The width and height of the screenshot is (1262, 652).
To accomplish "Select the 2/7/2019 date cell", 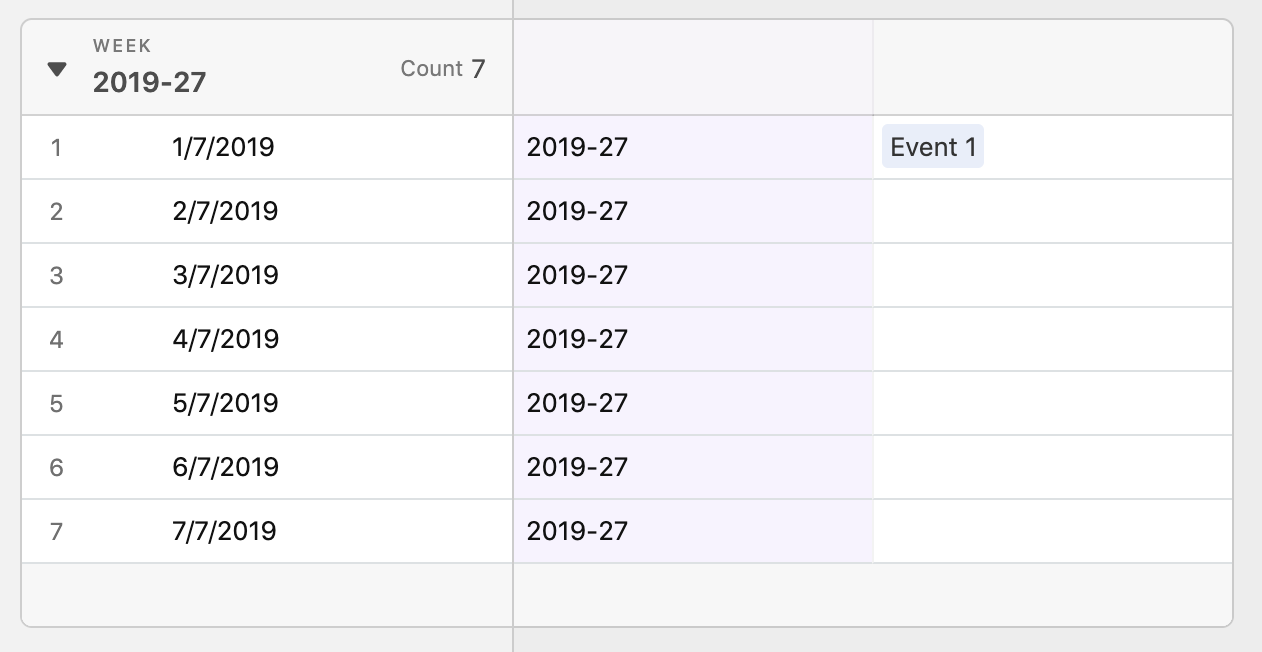I will (267, 211).
